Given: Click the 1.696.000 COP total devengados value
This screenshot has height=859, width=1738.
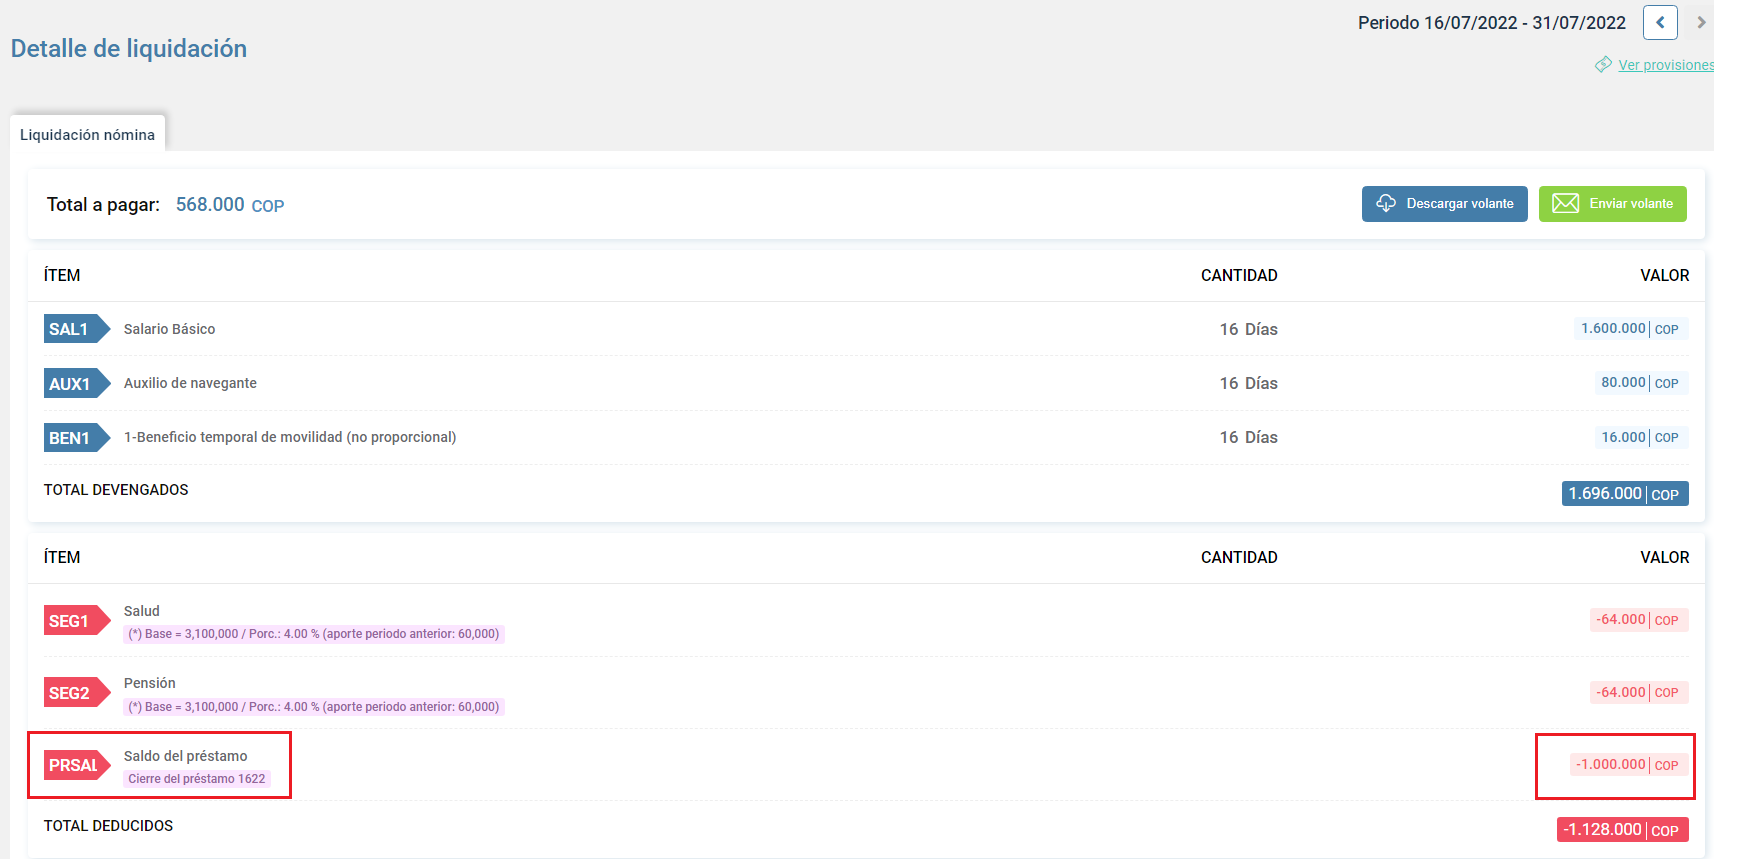Looking at the screenshot, I should click(1625, 494).
